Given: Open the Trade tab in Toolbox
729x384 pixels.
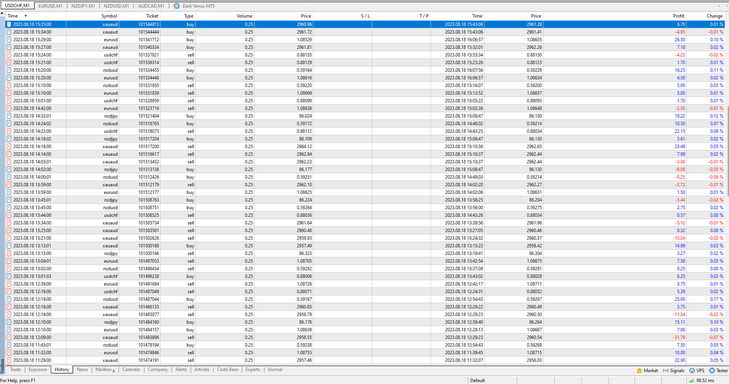Looking at the screenshot, I should [x=15, y=370].
